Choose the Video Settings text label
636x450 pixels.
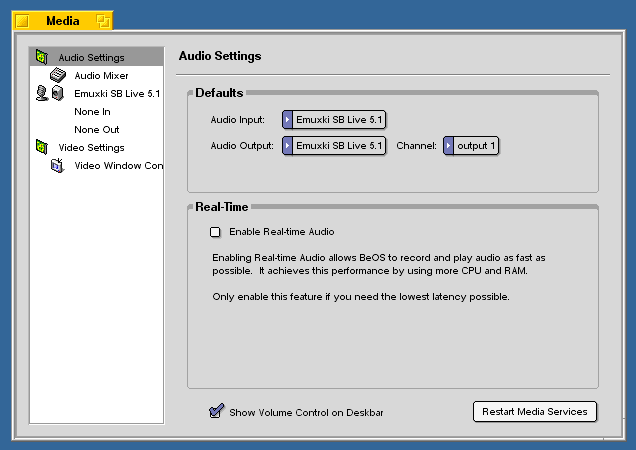91,148
